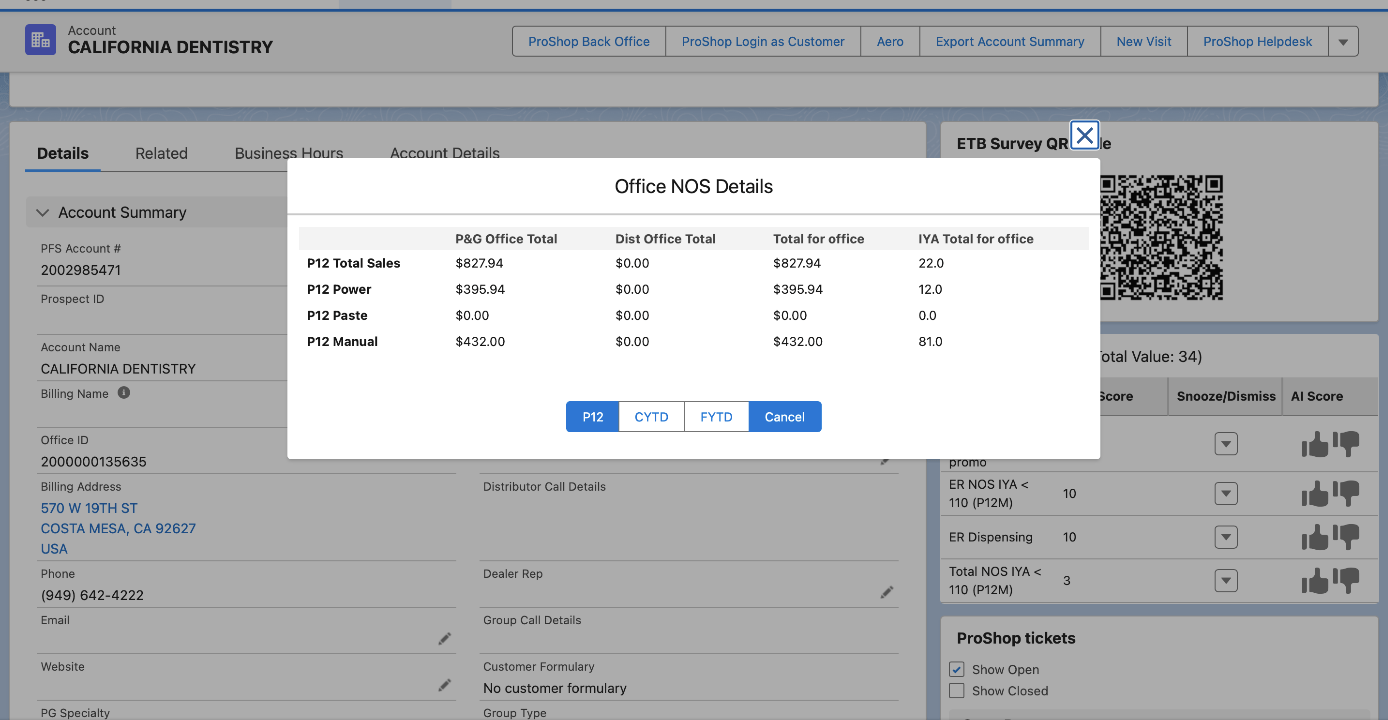Click the Email edit pencil icon
The width and height of the screenshot is (1388, 720).
click(445, 638)
